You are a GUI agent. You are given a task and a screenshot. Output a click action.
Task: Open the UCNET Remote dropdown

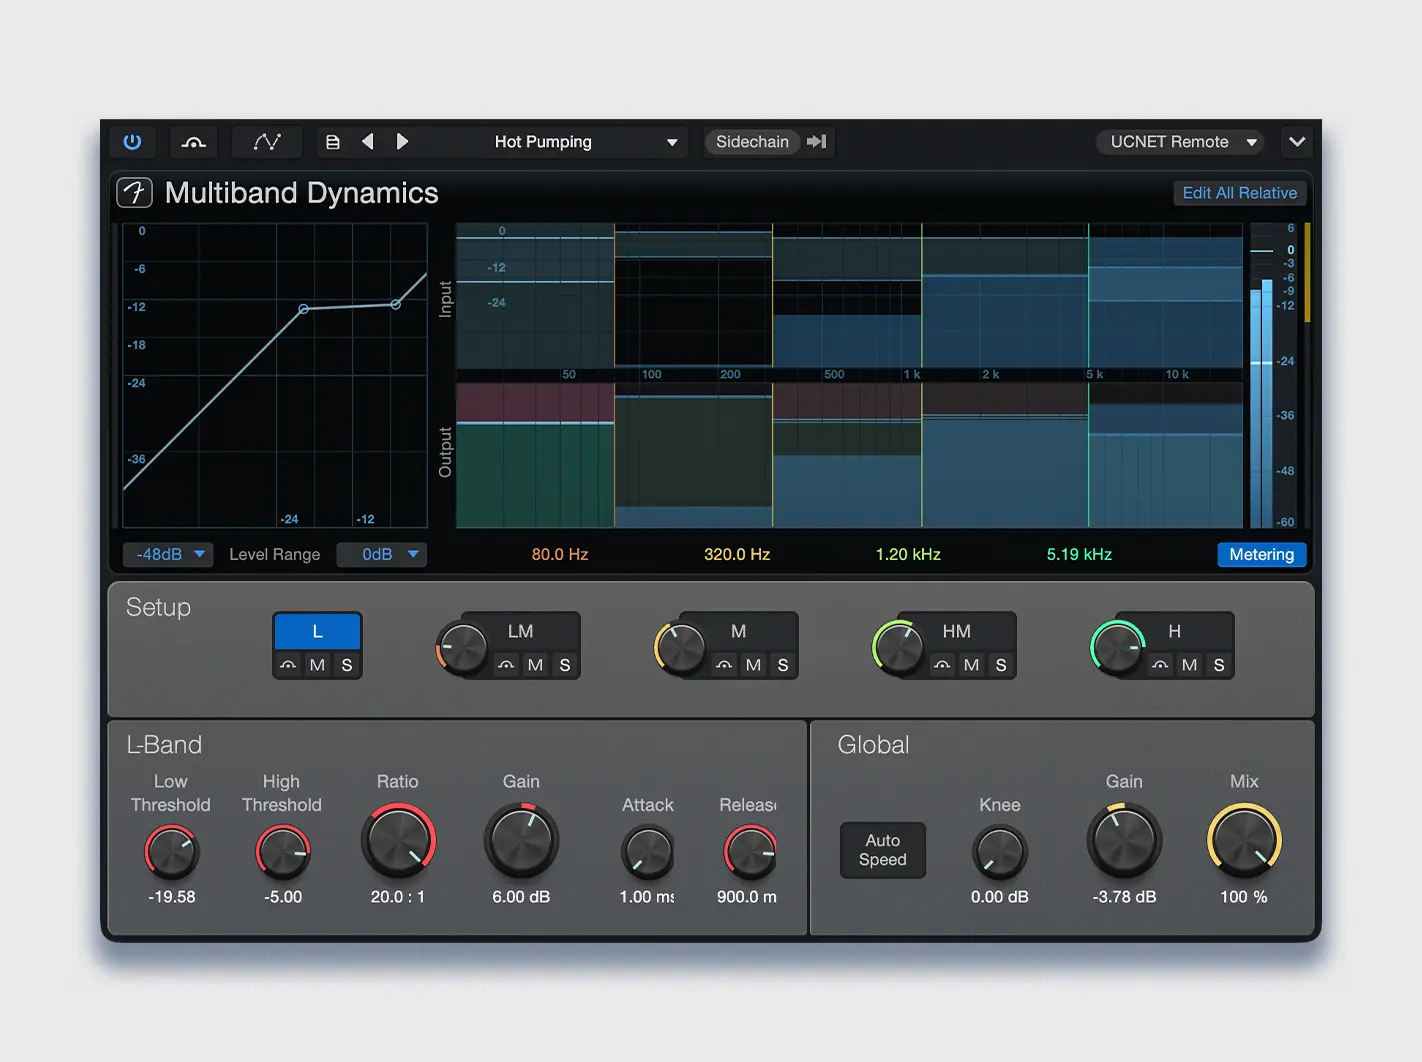1180,141
